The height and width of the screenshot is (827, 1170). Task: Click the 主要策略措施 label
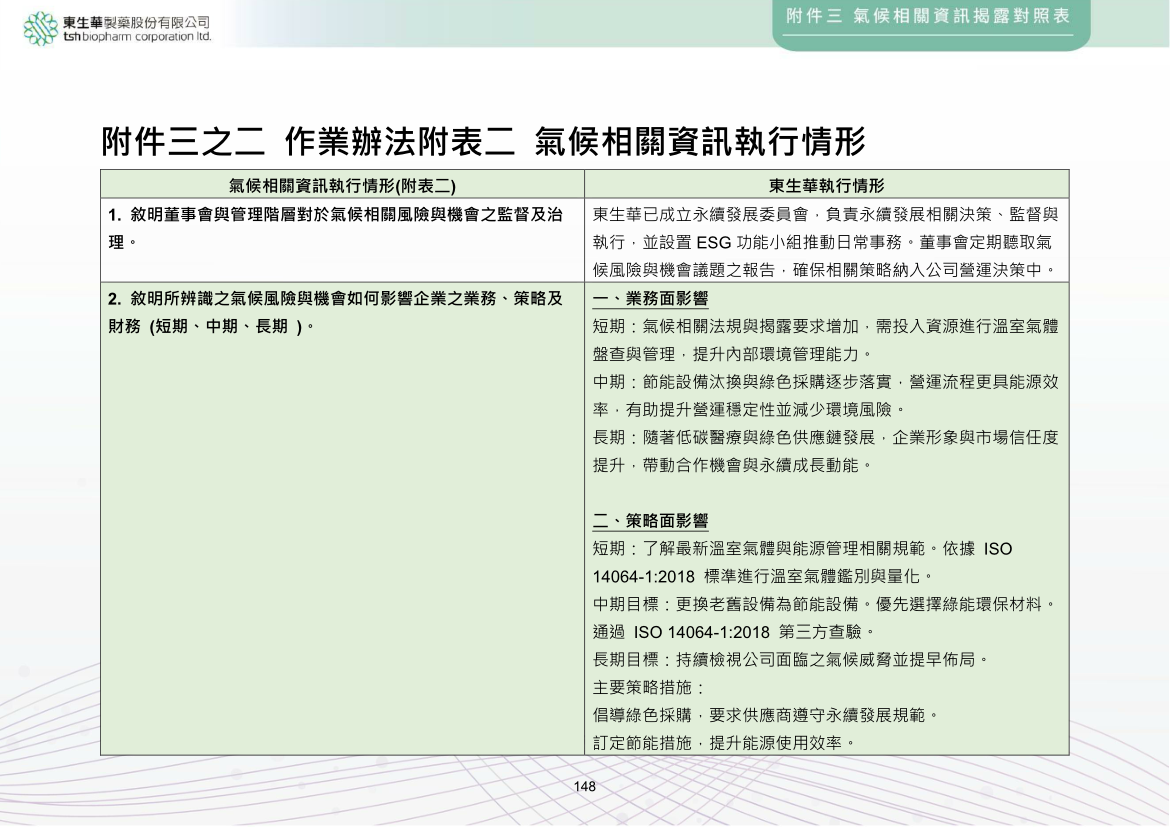click(649, 687)
